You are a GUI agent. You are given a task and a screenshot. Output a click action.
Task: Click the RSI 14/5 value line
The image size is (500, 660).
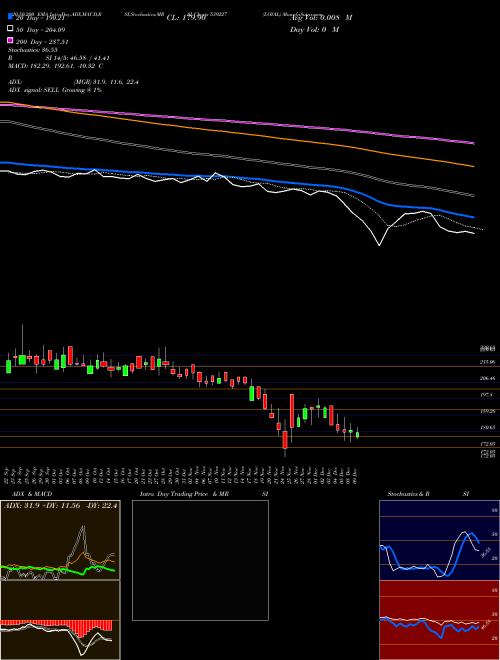click(59, 58)
